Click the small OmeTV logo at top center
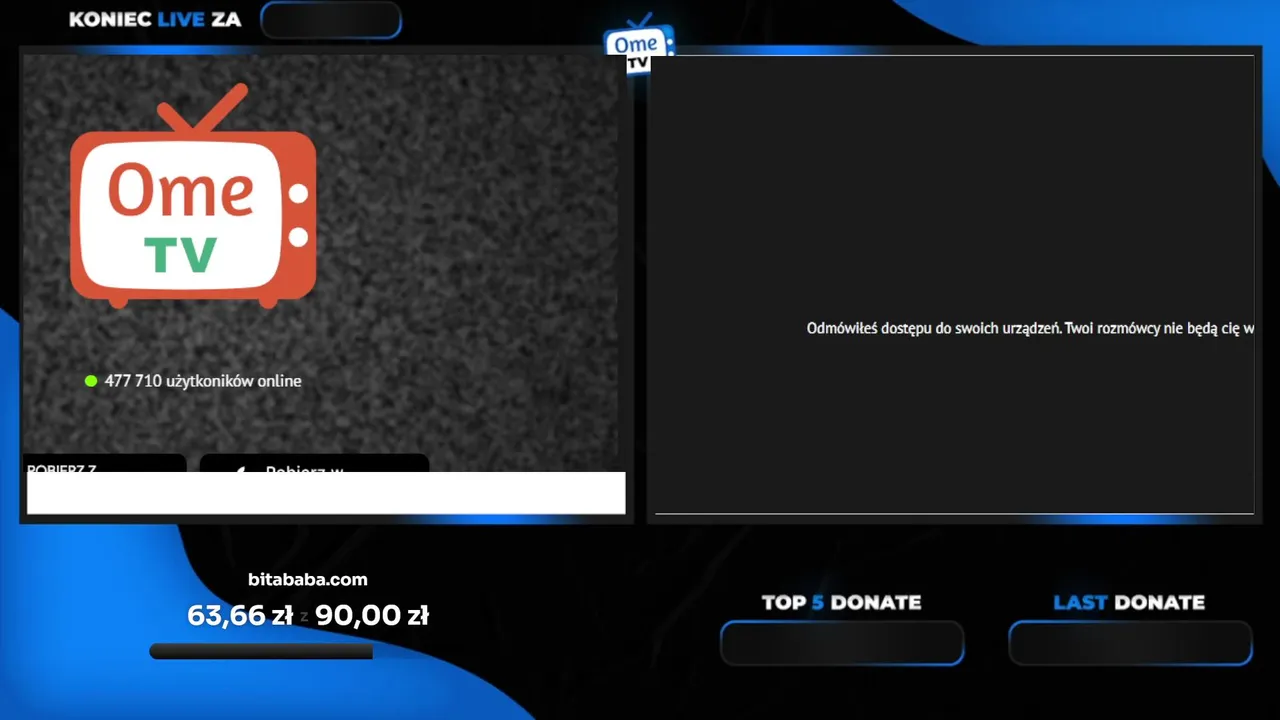The width and height of the screenshot is (1280, 720). (x=639, y=43)
